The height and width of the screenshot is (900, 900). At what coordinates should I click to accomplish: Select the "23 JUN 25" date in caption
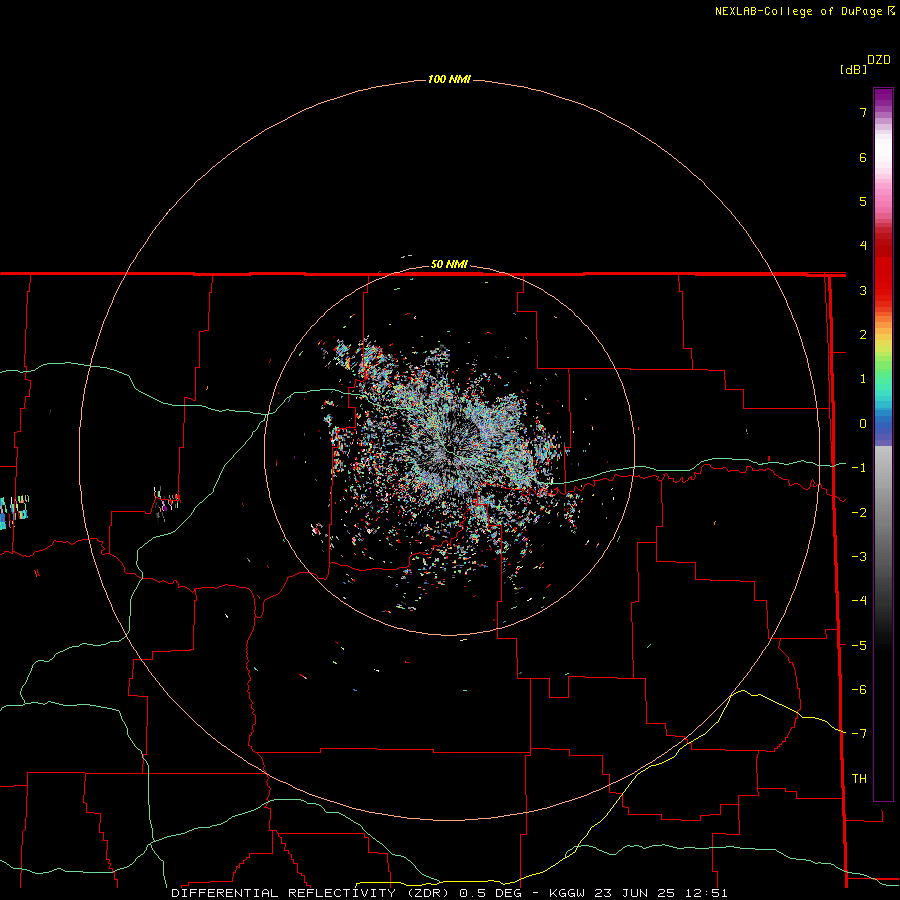(x=634, y=893)
